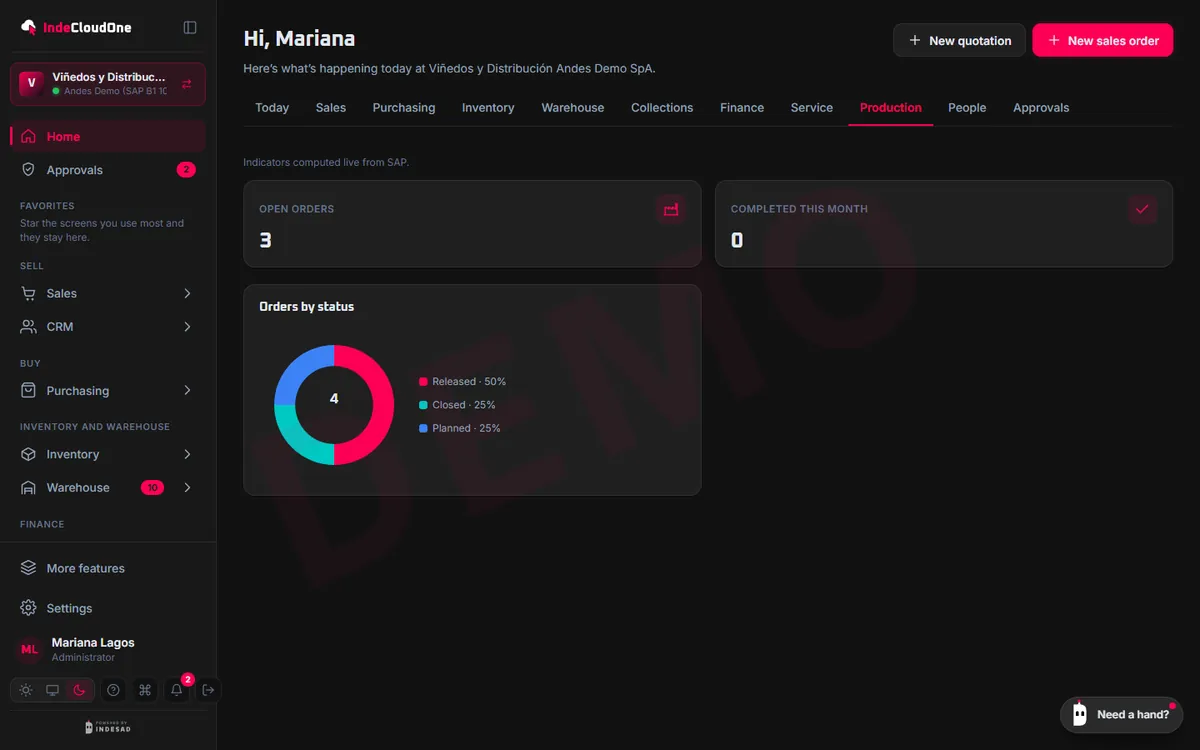Click the Approvals badge showing 2
This screenshot has width=1200, height=750.
[x=186, y=170]
